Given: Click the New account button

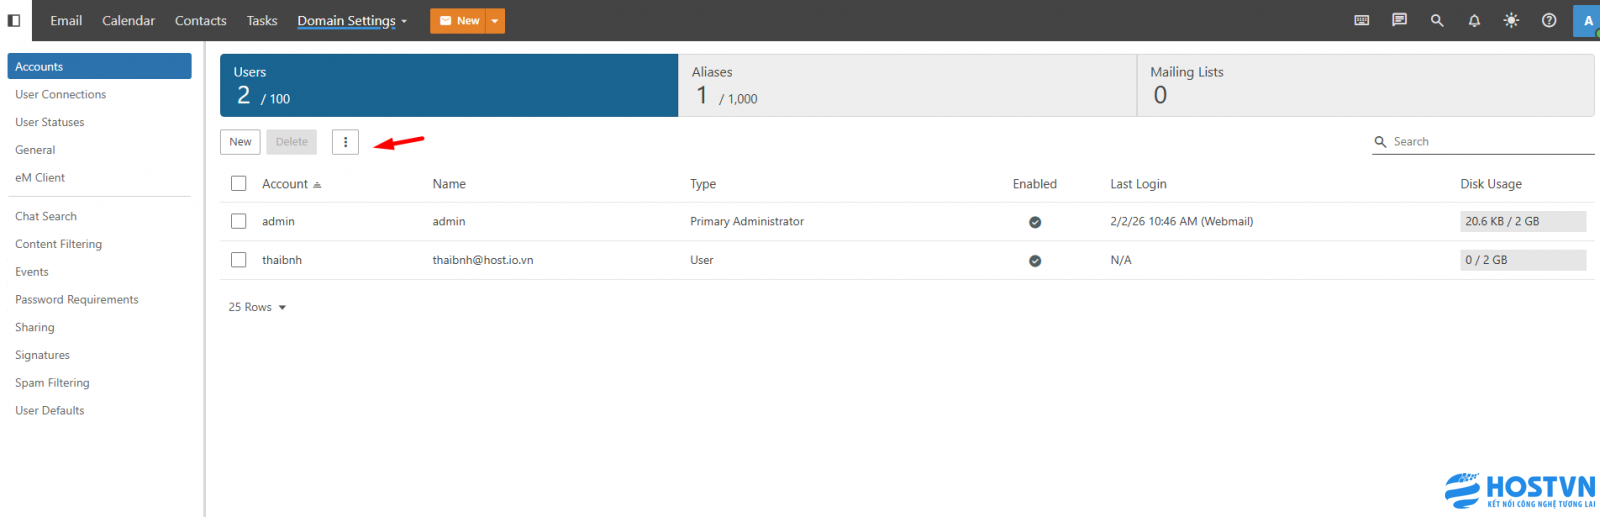Looking at the screenshot, I should (x=240, y=142).
